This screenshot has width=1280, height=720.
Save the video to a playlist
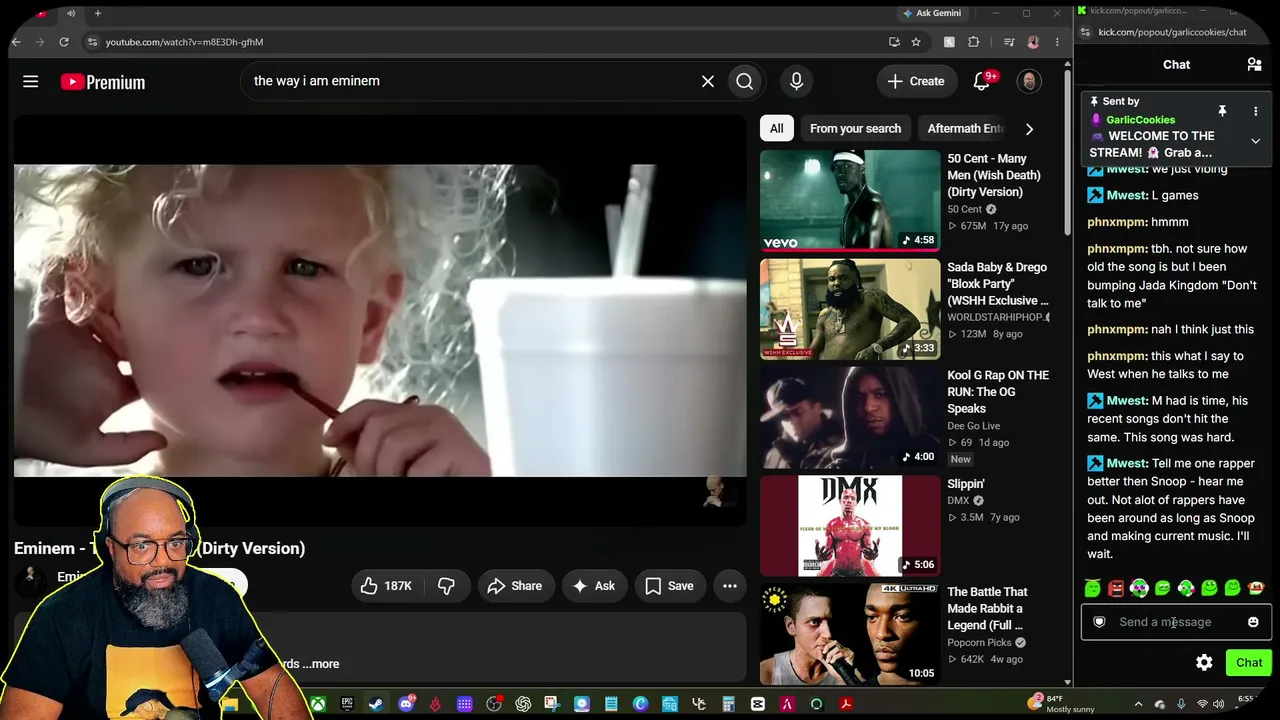click(x=669, y=586)
